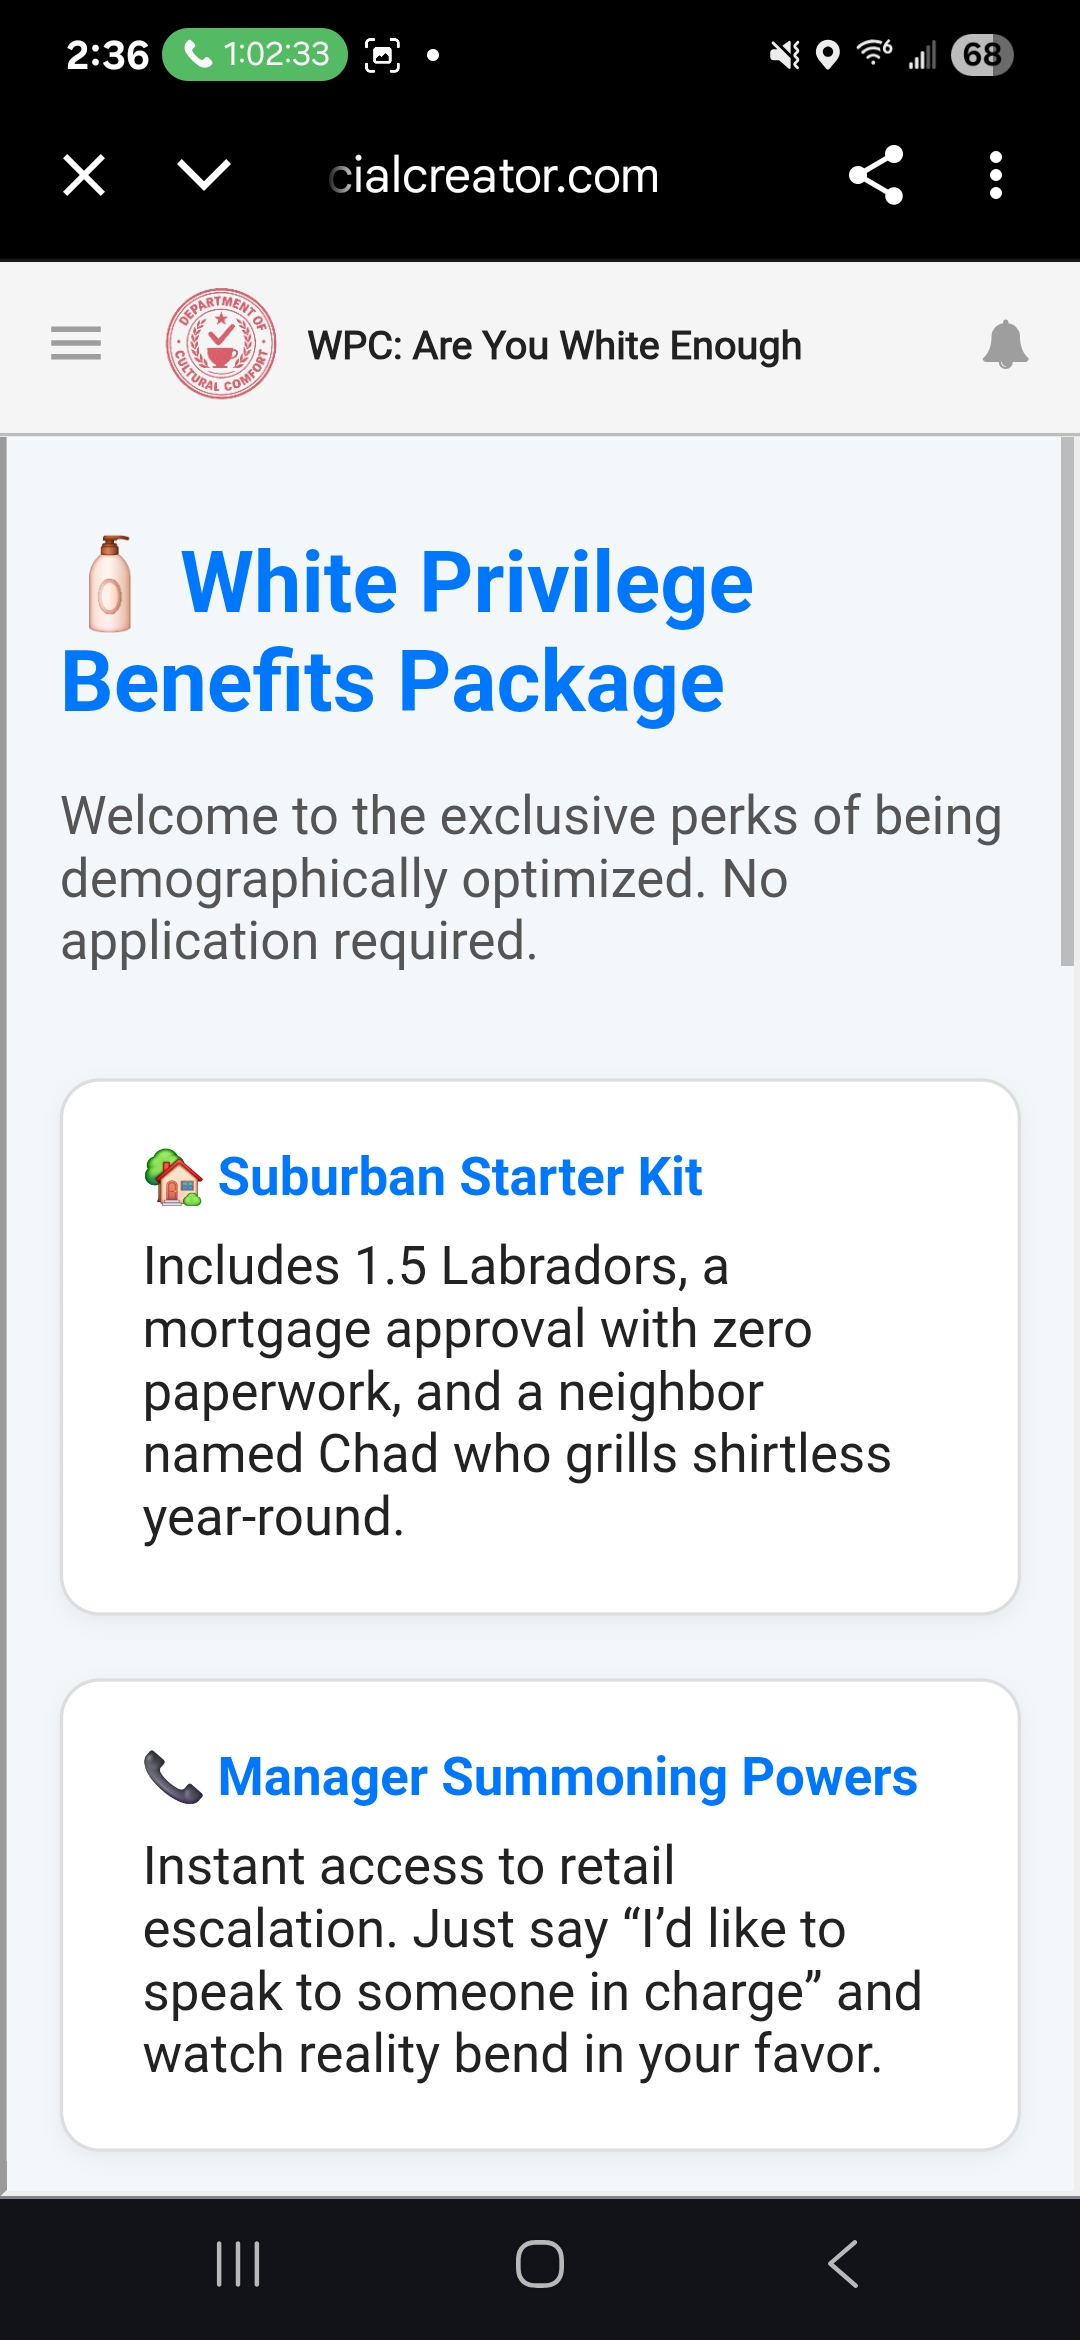Tap the notification bell icon
1080x2340 pixels.
click(x=1005, y=345)
